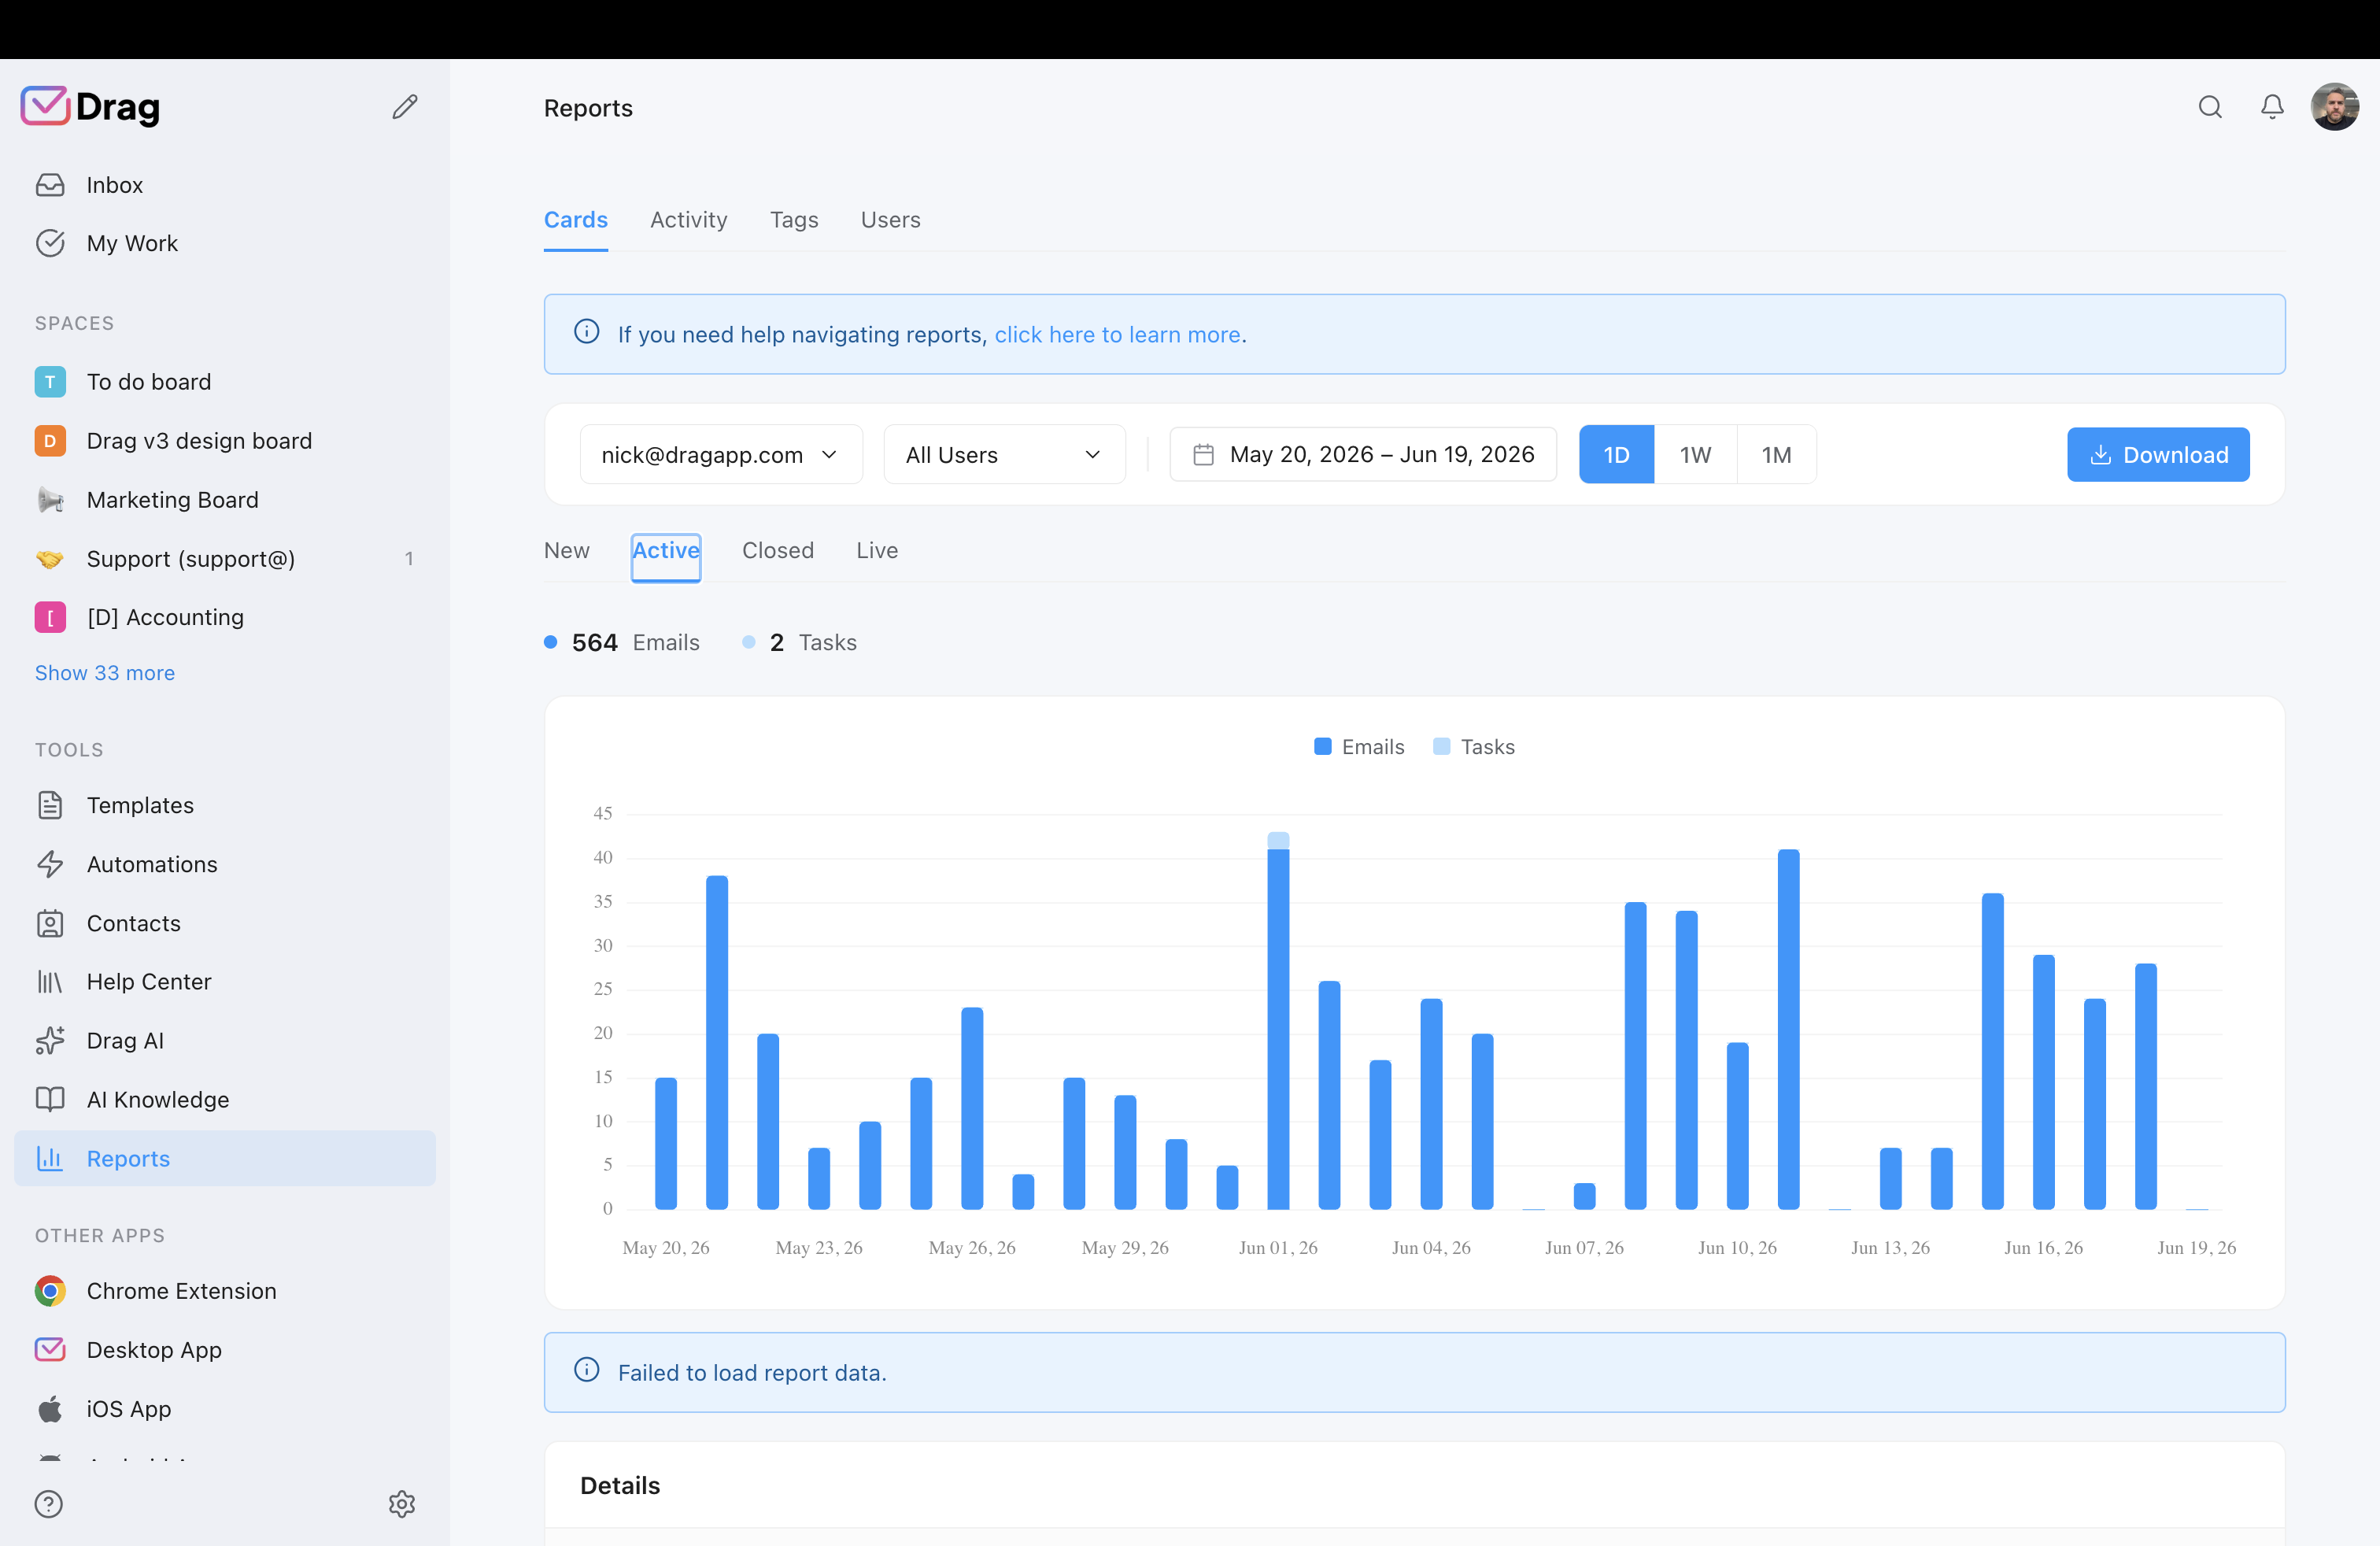Click 'Failed to load report data.' message
The height and width of the screenshot is (1546, 2380).
pos(752,1373)
